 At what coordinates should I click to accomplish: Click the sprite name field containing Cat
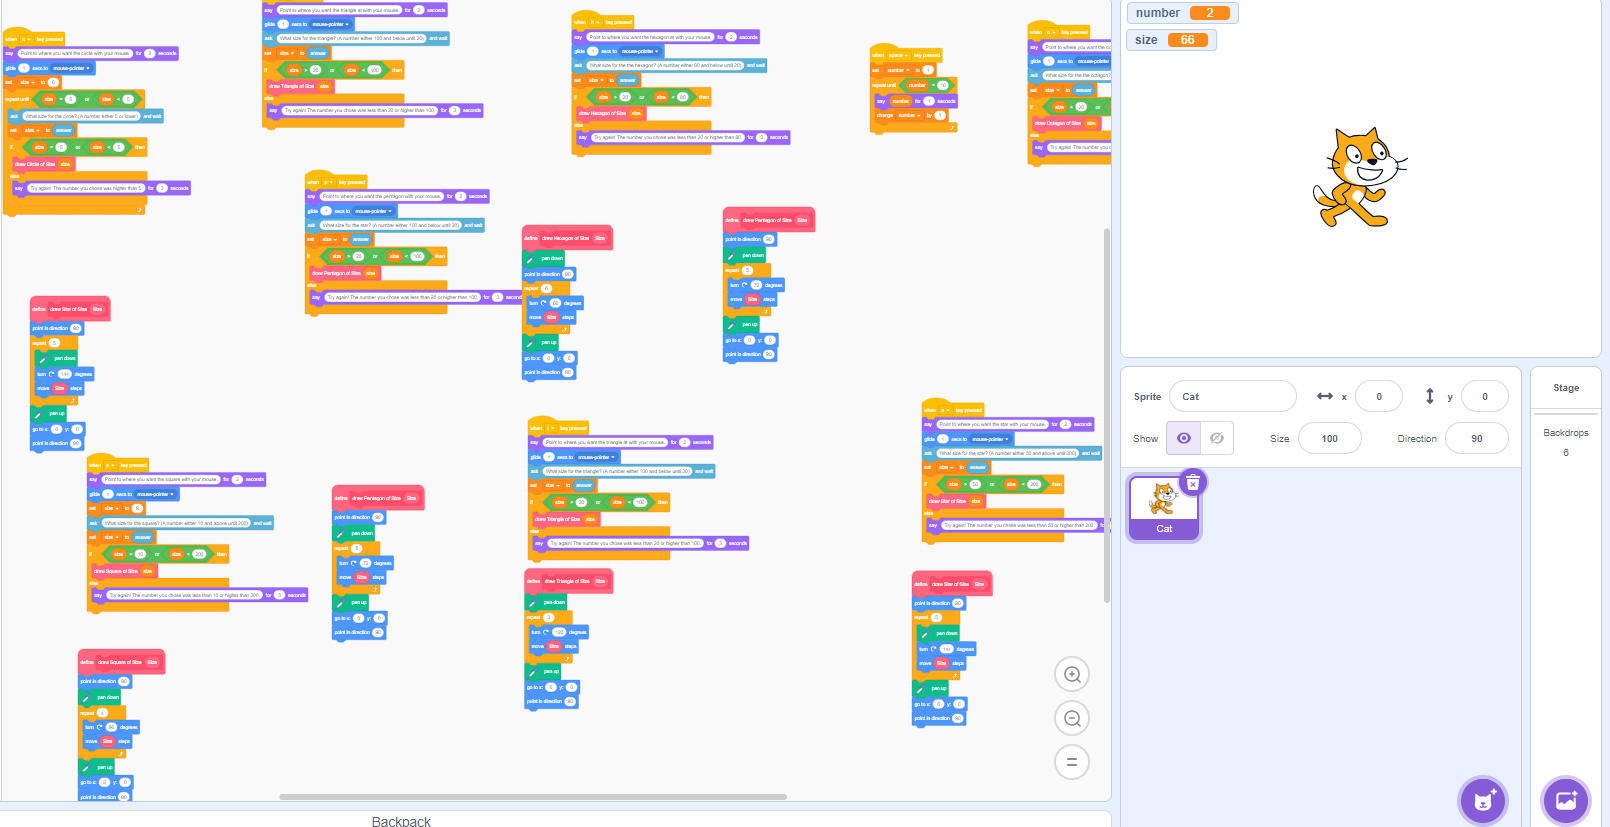1232,396
